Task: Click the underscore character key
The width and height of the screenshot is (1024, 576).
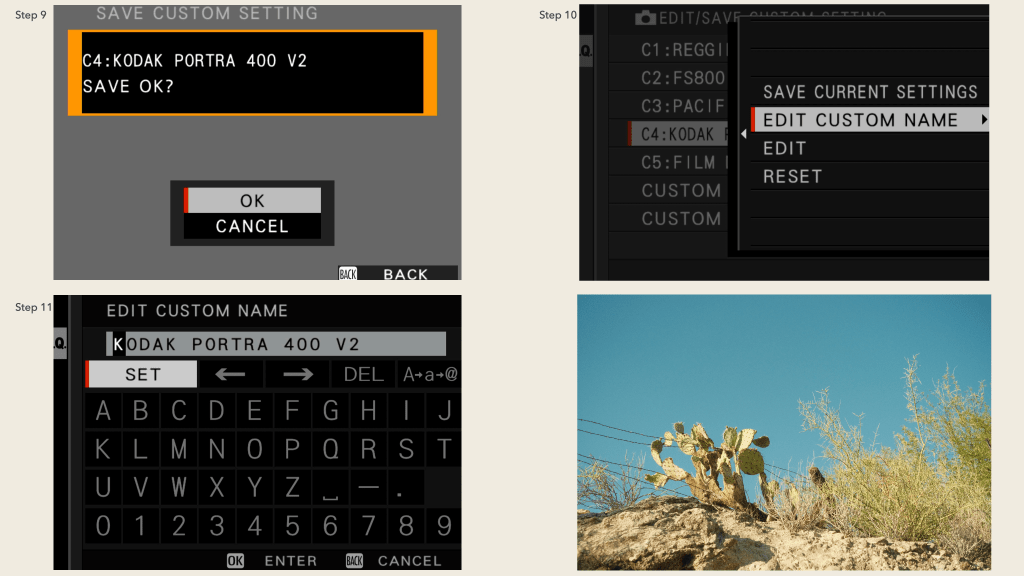Action: (x=330, y=488)
